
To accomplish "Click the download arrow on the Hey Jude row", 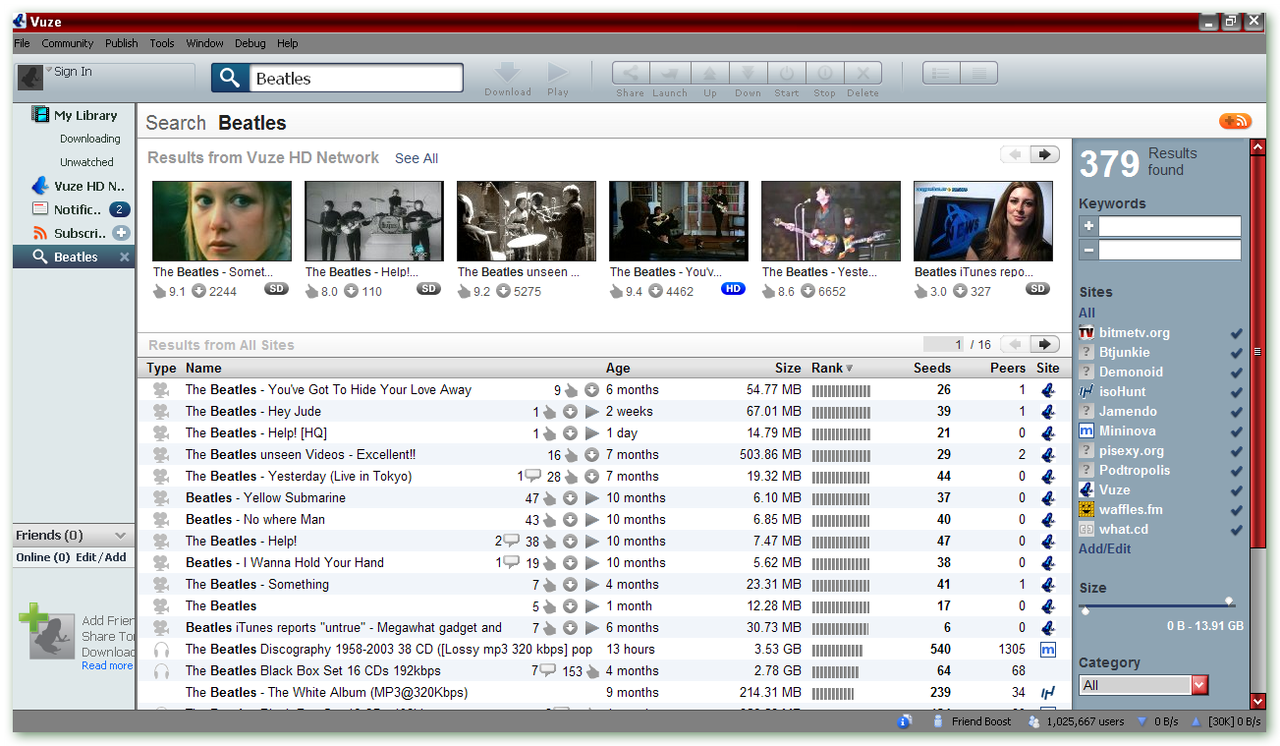I will tap(570, 412).
